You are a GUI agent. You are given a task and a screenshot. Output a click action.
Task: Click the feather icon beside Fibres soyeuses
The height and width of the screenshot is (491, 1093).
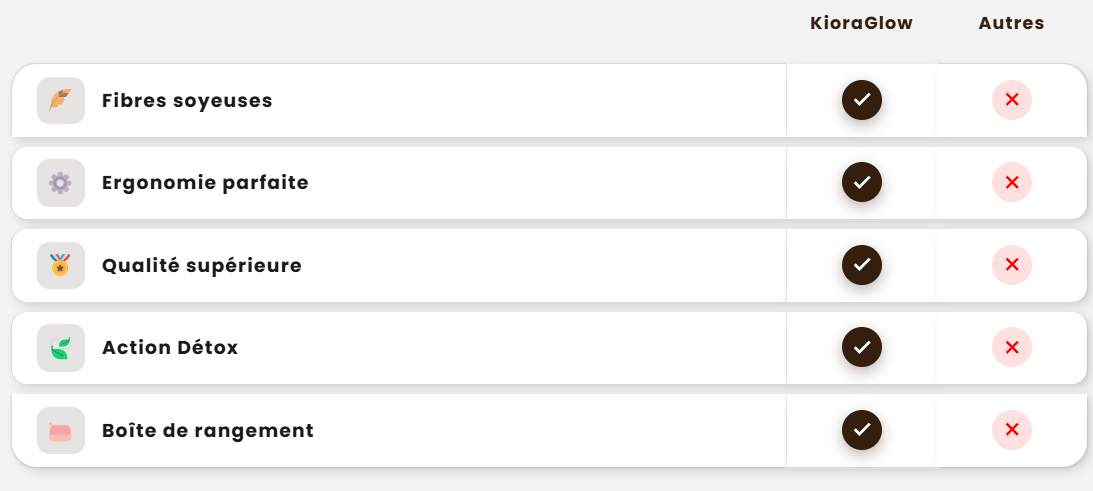(61, 100)
